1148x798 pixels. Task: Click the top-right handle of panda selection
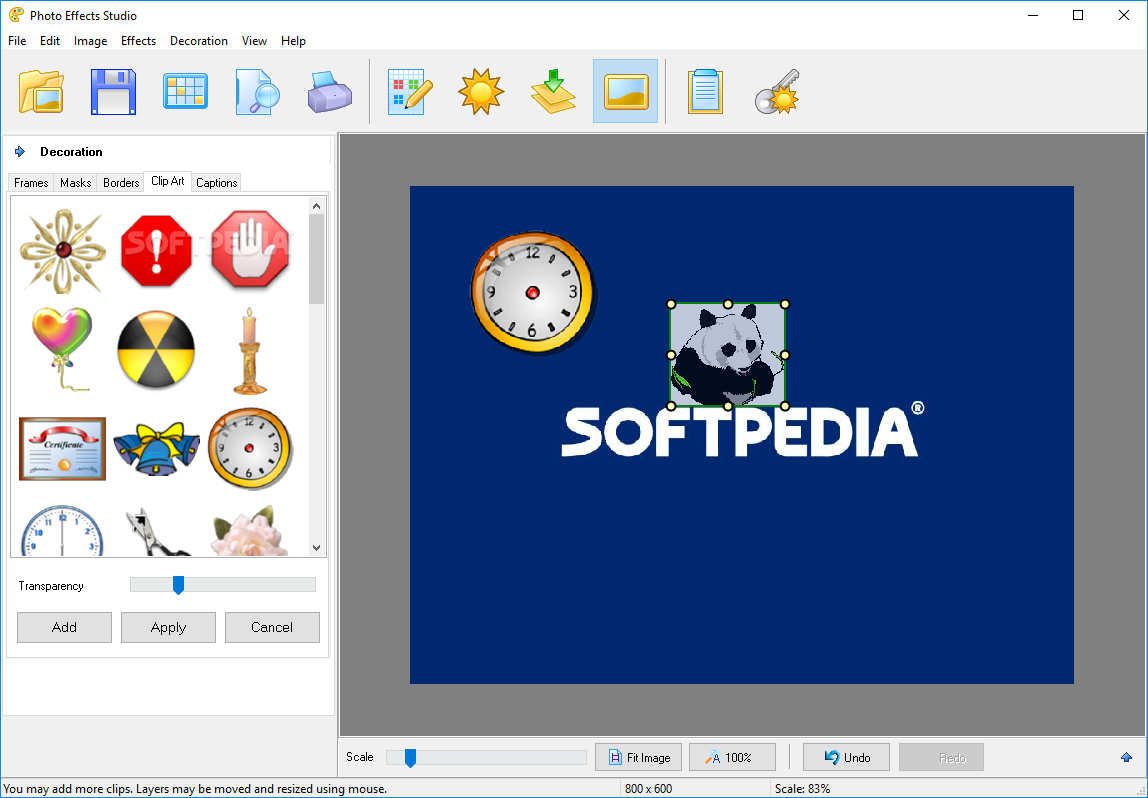(x=785, y=304)
